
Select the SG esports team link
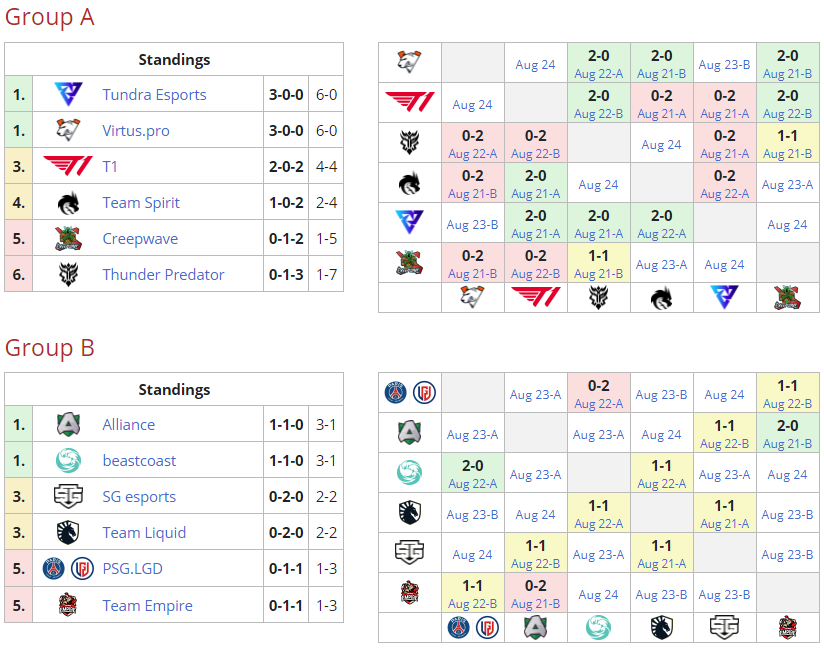[x=139, y=497]
